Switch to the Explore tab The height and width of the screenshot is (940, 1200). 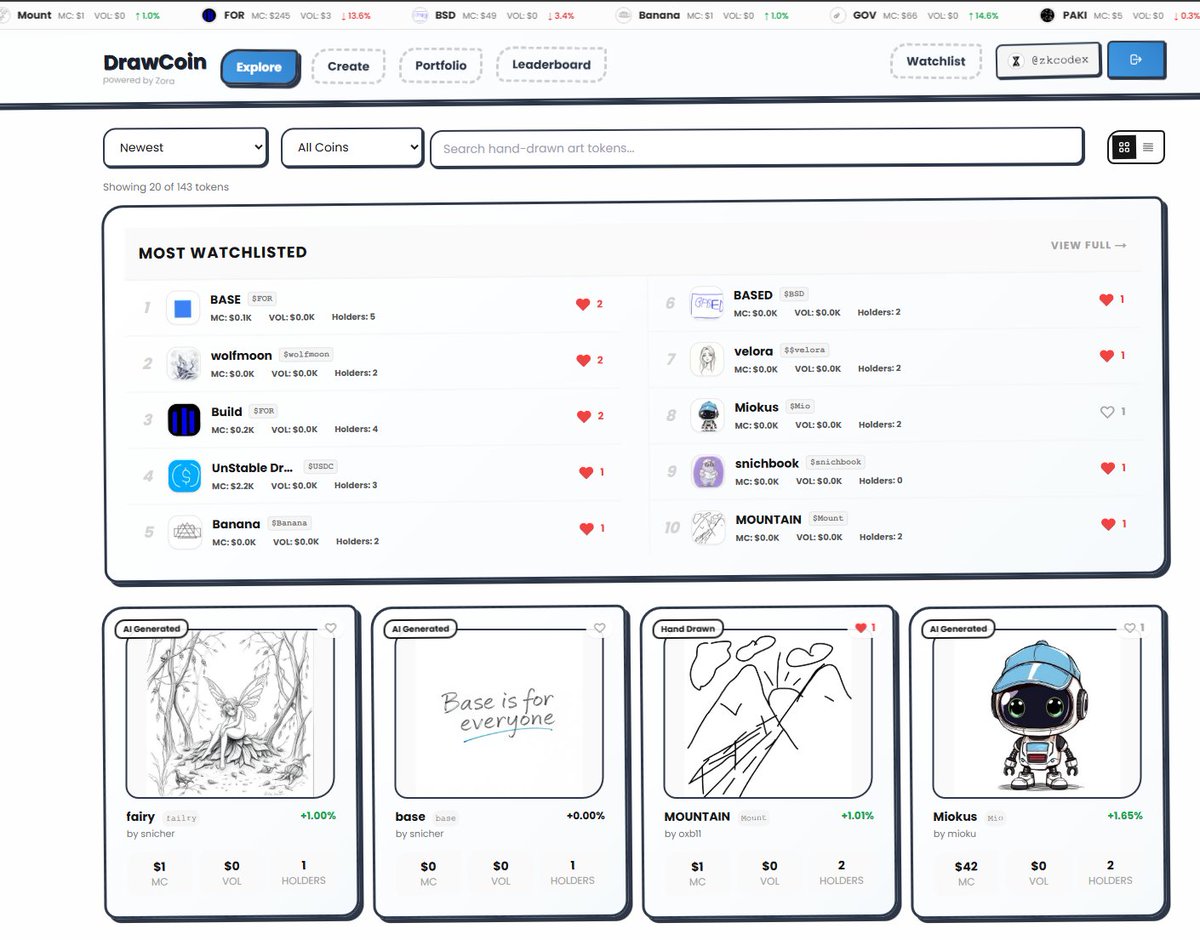tap(259, 68)
